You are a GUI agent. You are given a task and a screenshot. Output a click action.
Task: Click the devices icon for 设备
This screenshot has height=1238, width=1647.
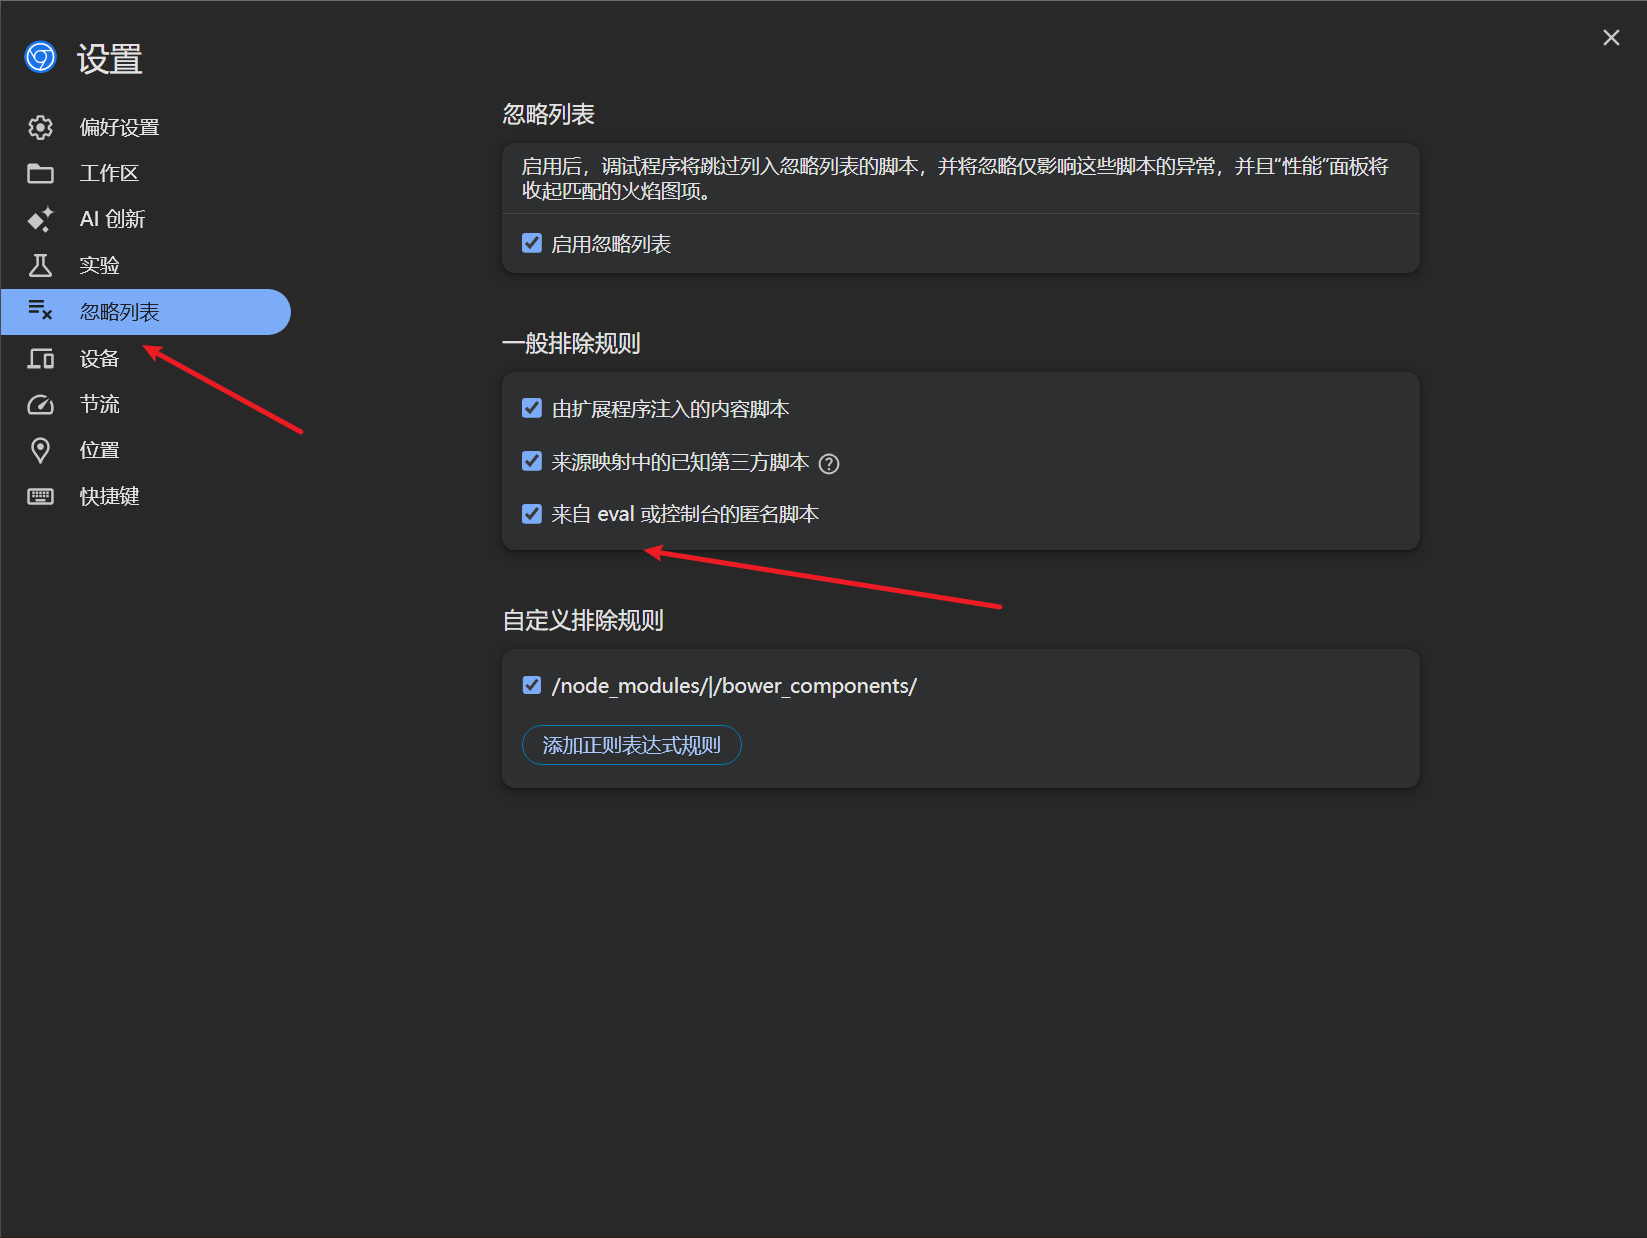[x=40, y=358]
